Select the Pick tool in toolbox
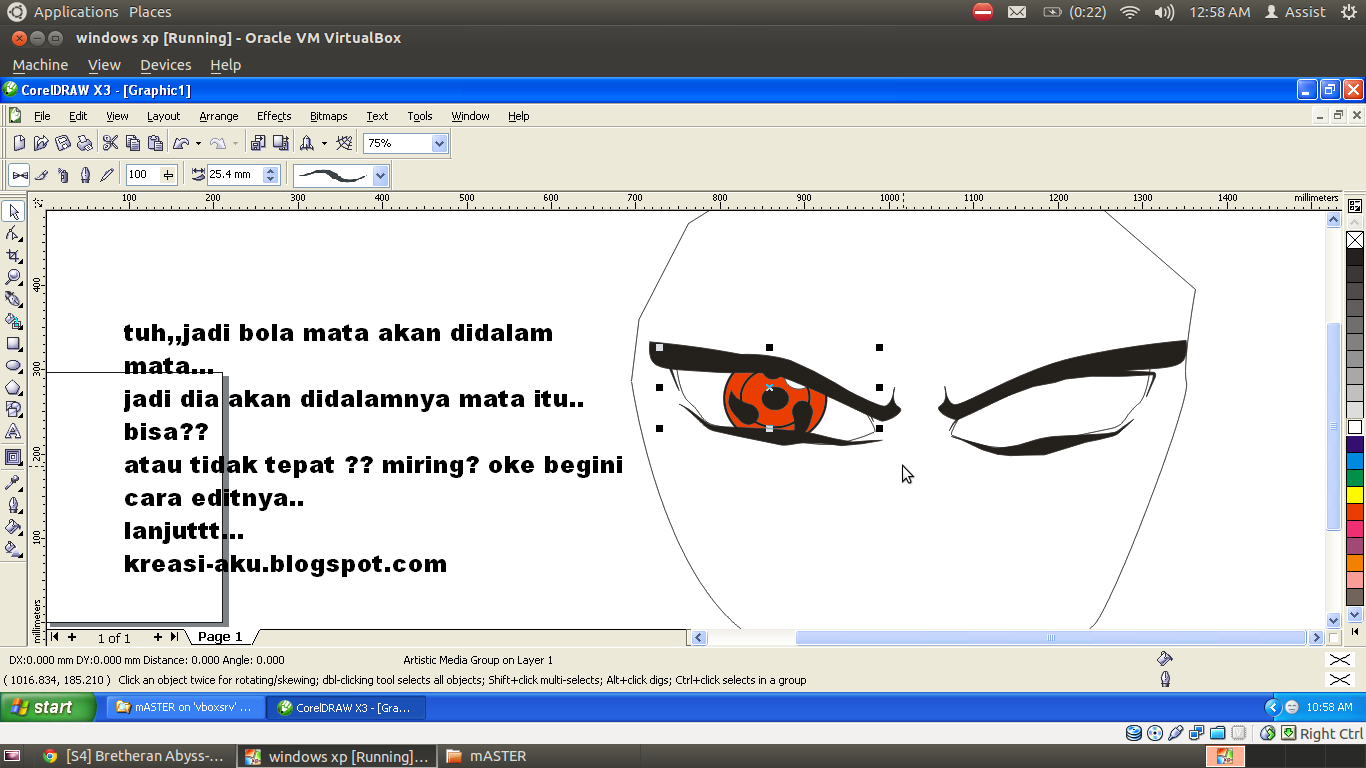This screenshot has width=1366, height=768. [13, 211]
